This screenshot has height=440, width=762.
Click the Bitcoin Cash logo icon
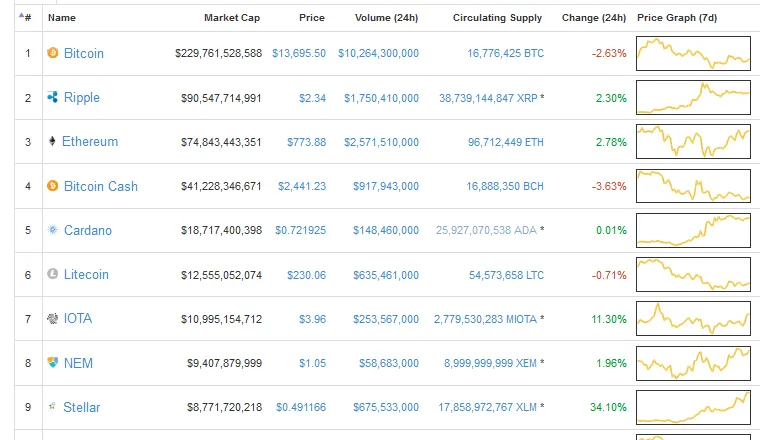[x=52, y=186]
